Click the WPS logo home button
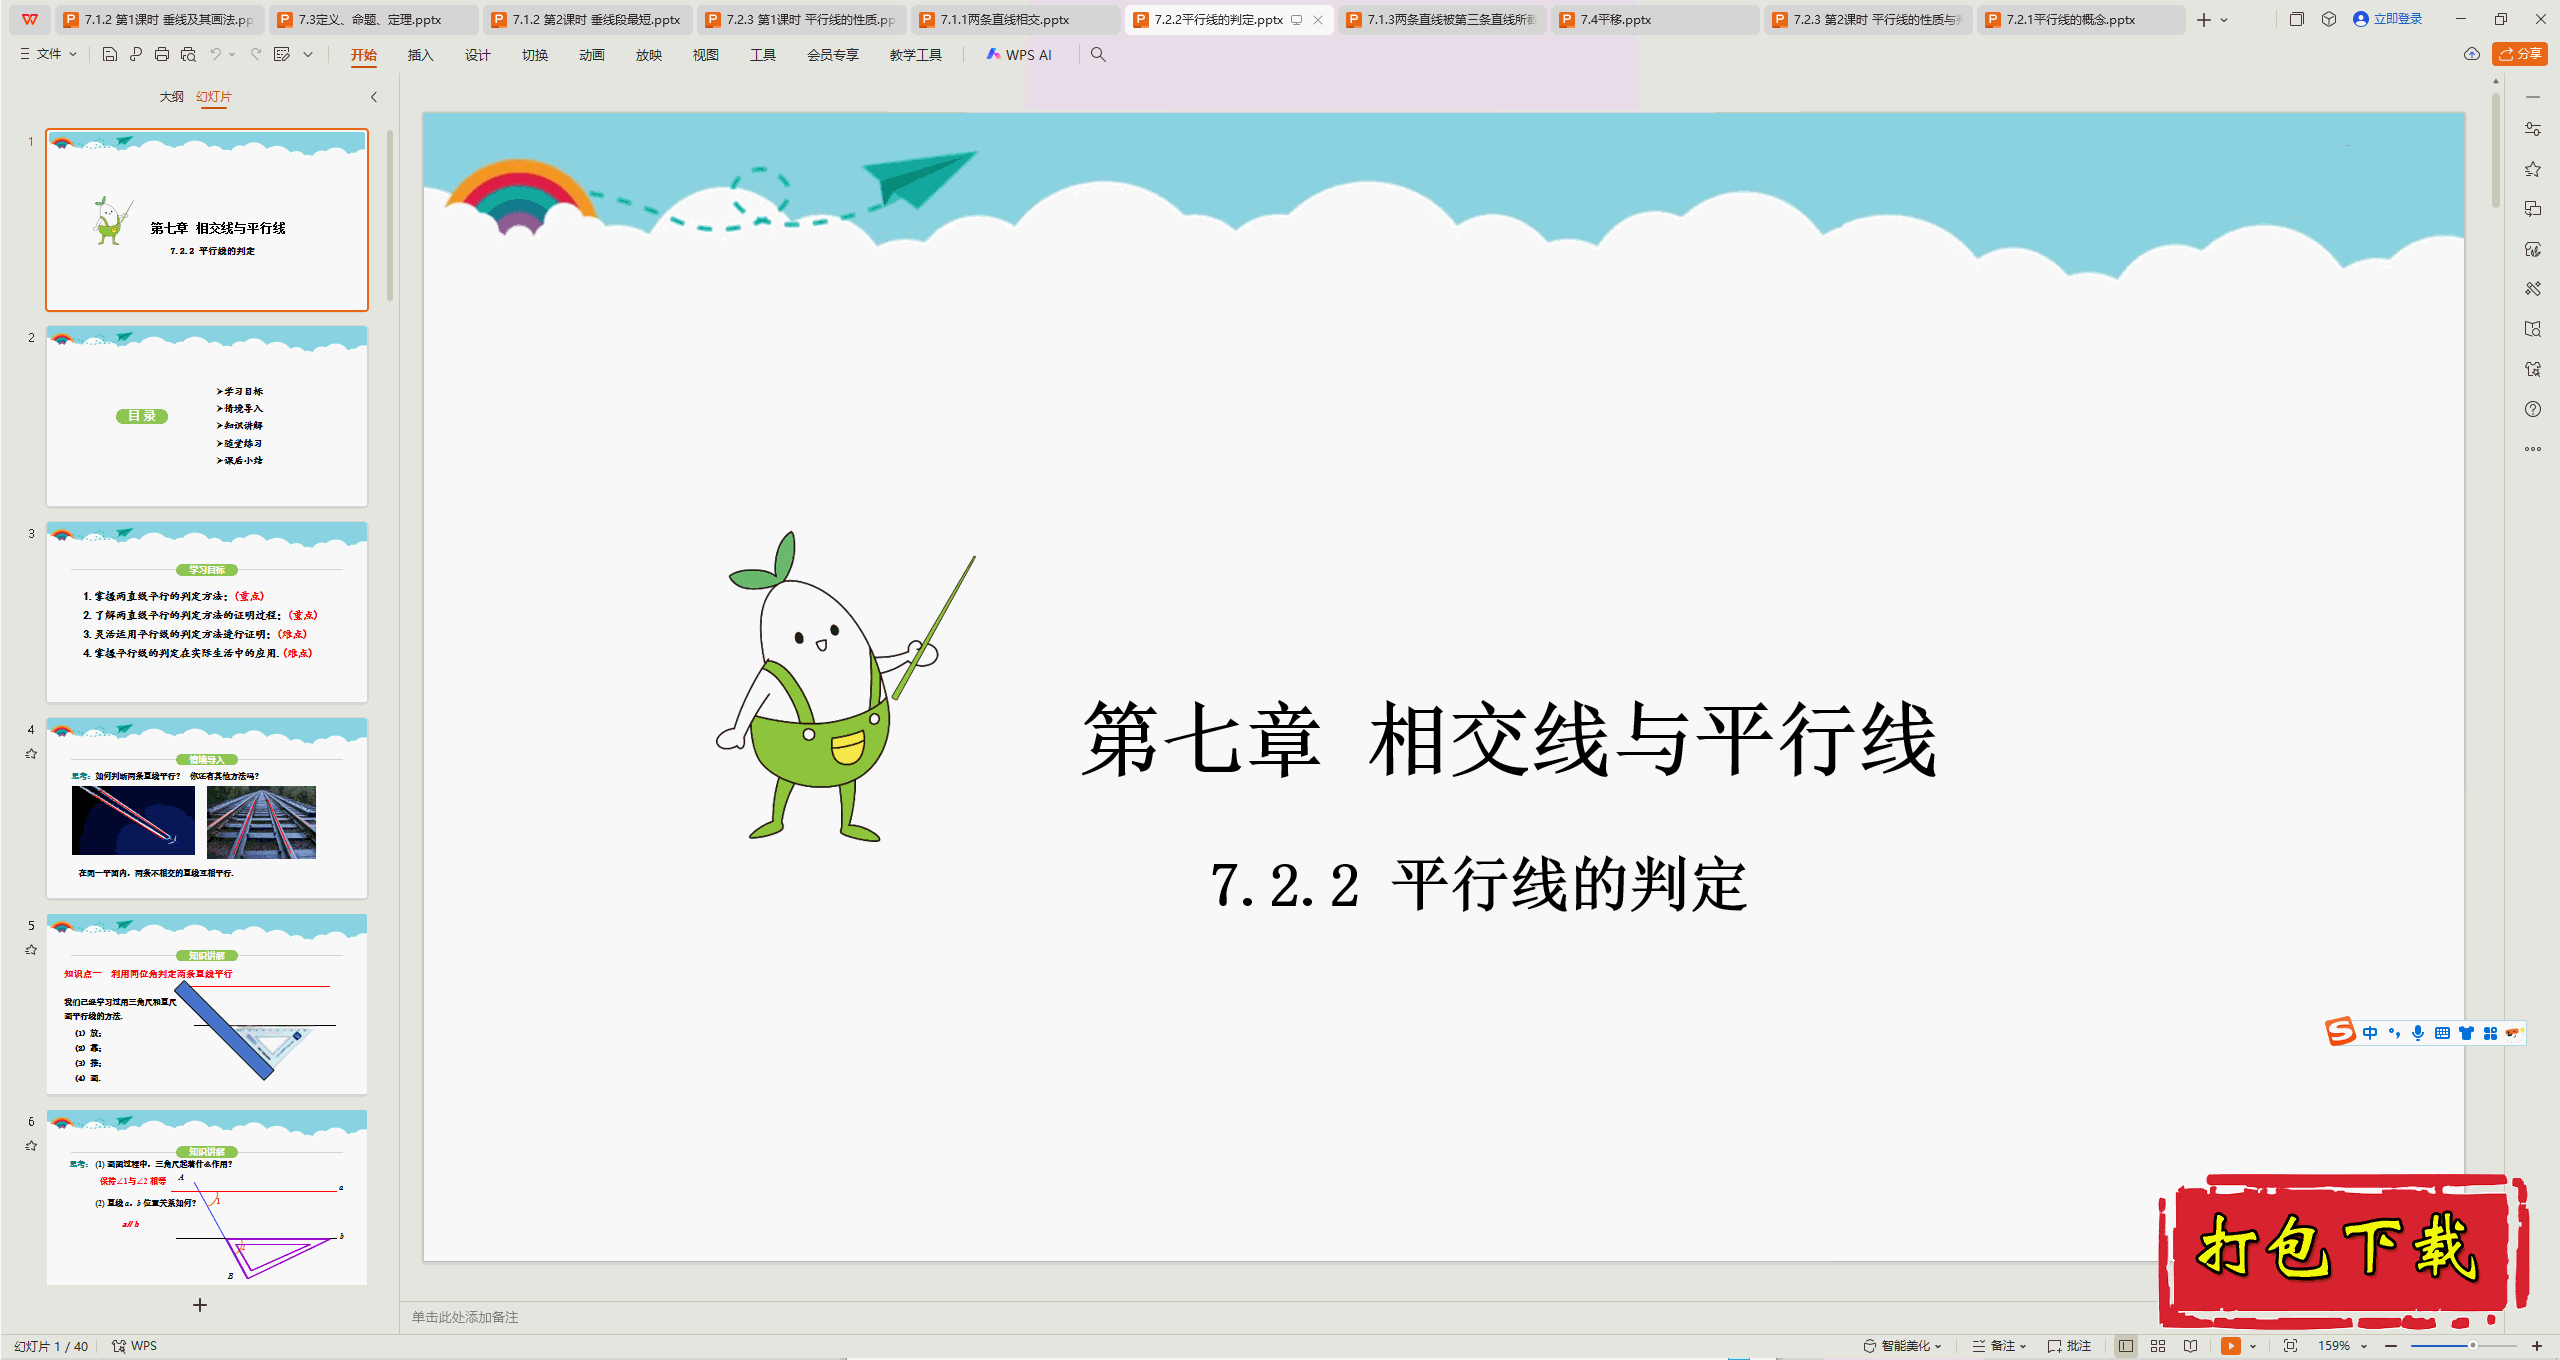The image size is (2560, 1360). coord(30,19)
